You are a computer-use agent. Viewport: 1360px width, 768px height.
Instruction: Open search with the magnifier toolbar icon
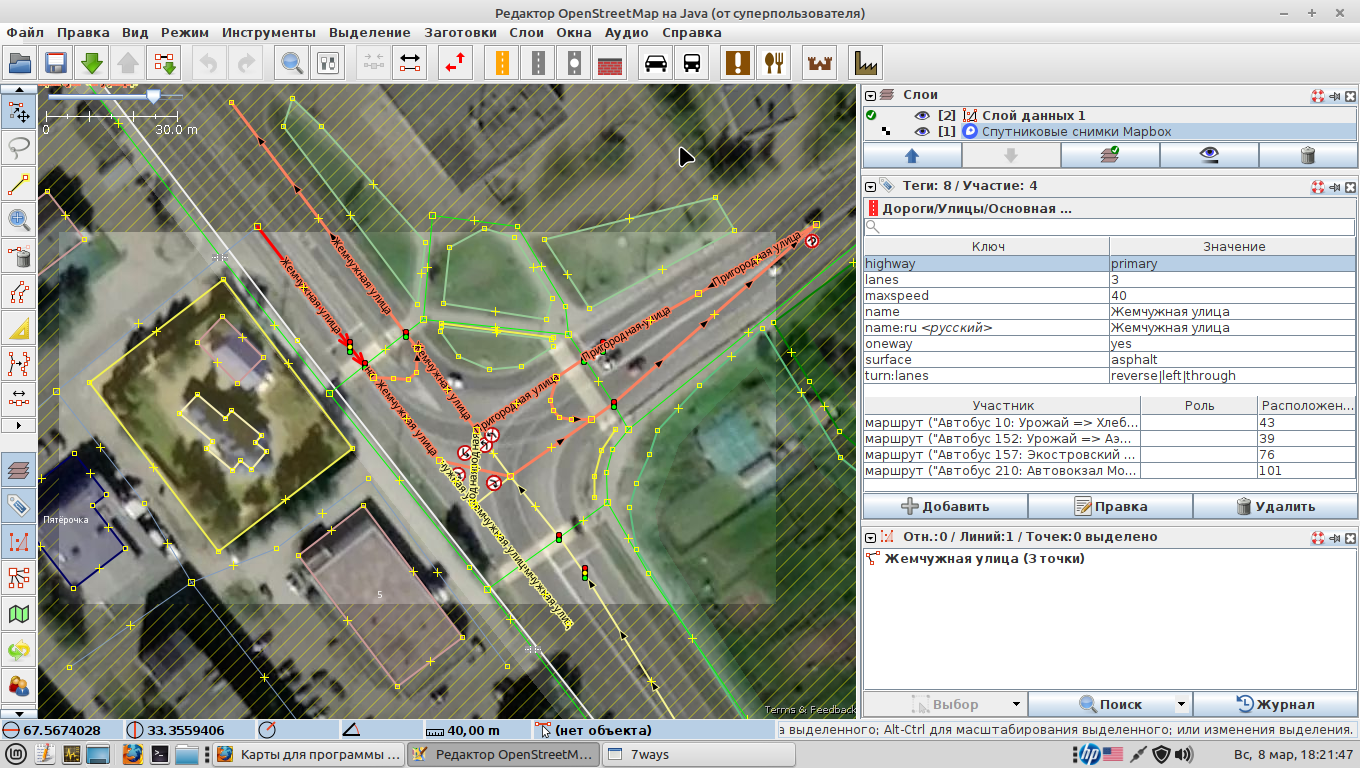click(x=292, y=63)
